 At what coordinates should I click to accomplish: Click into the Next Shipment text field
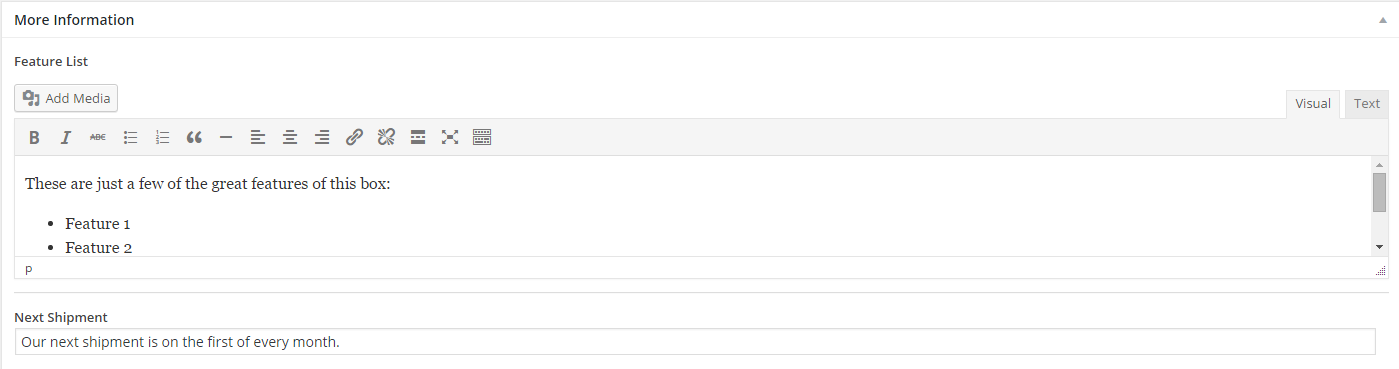tap(695, 342)
